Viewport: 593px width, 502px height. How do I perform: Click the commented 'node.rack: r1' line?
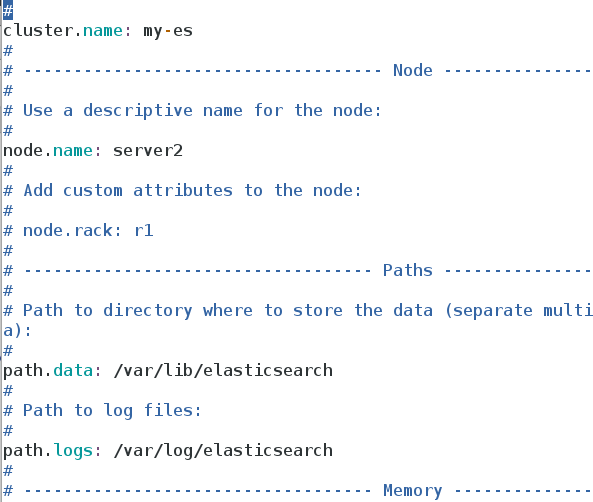[x=78, y=230]
